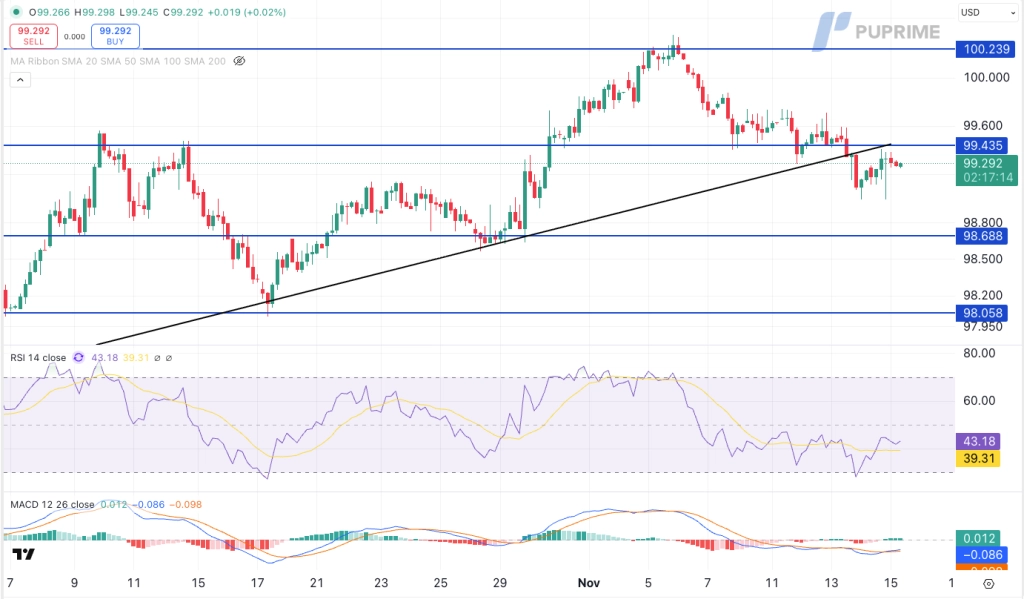Toggle the first RSI hide icon

[x=157, y=357]
